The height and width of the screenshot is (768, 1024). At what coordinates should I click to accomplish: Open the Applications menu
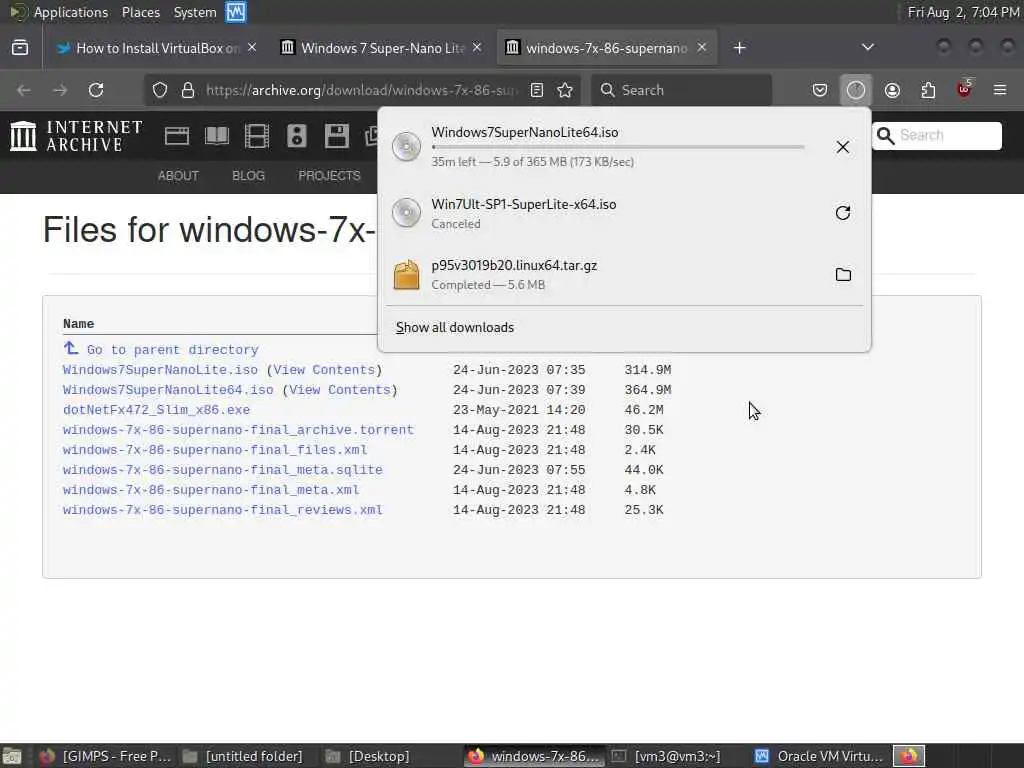(60, 12)
